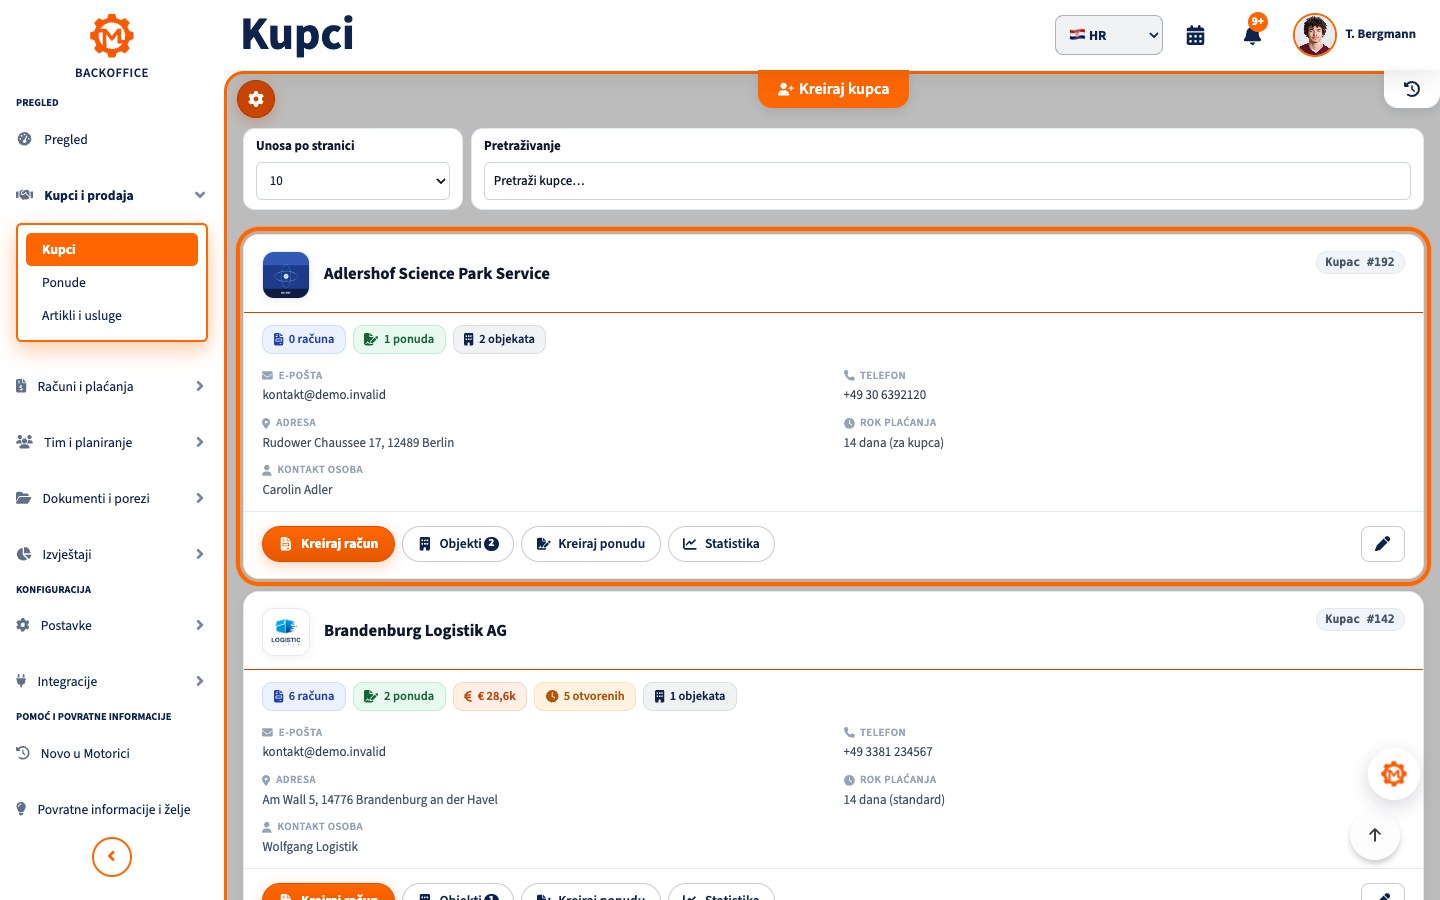This screenshot has height=900, width=1440.
Task: Open notifications bell
Action: pyautogui.click(x=1252, y=35)
